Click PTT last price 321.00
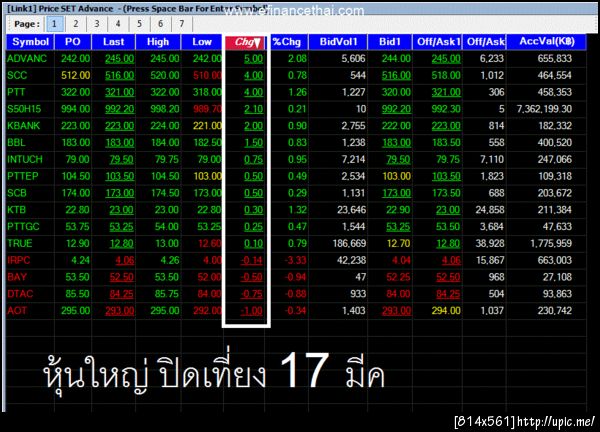The height and width of the screenshot is (432, 600). tap(119, 92)
